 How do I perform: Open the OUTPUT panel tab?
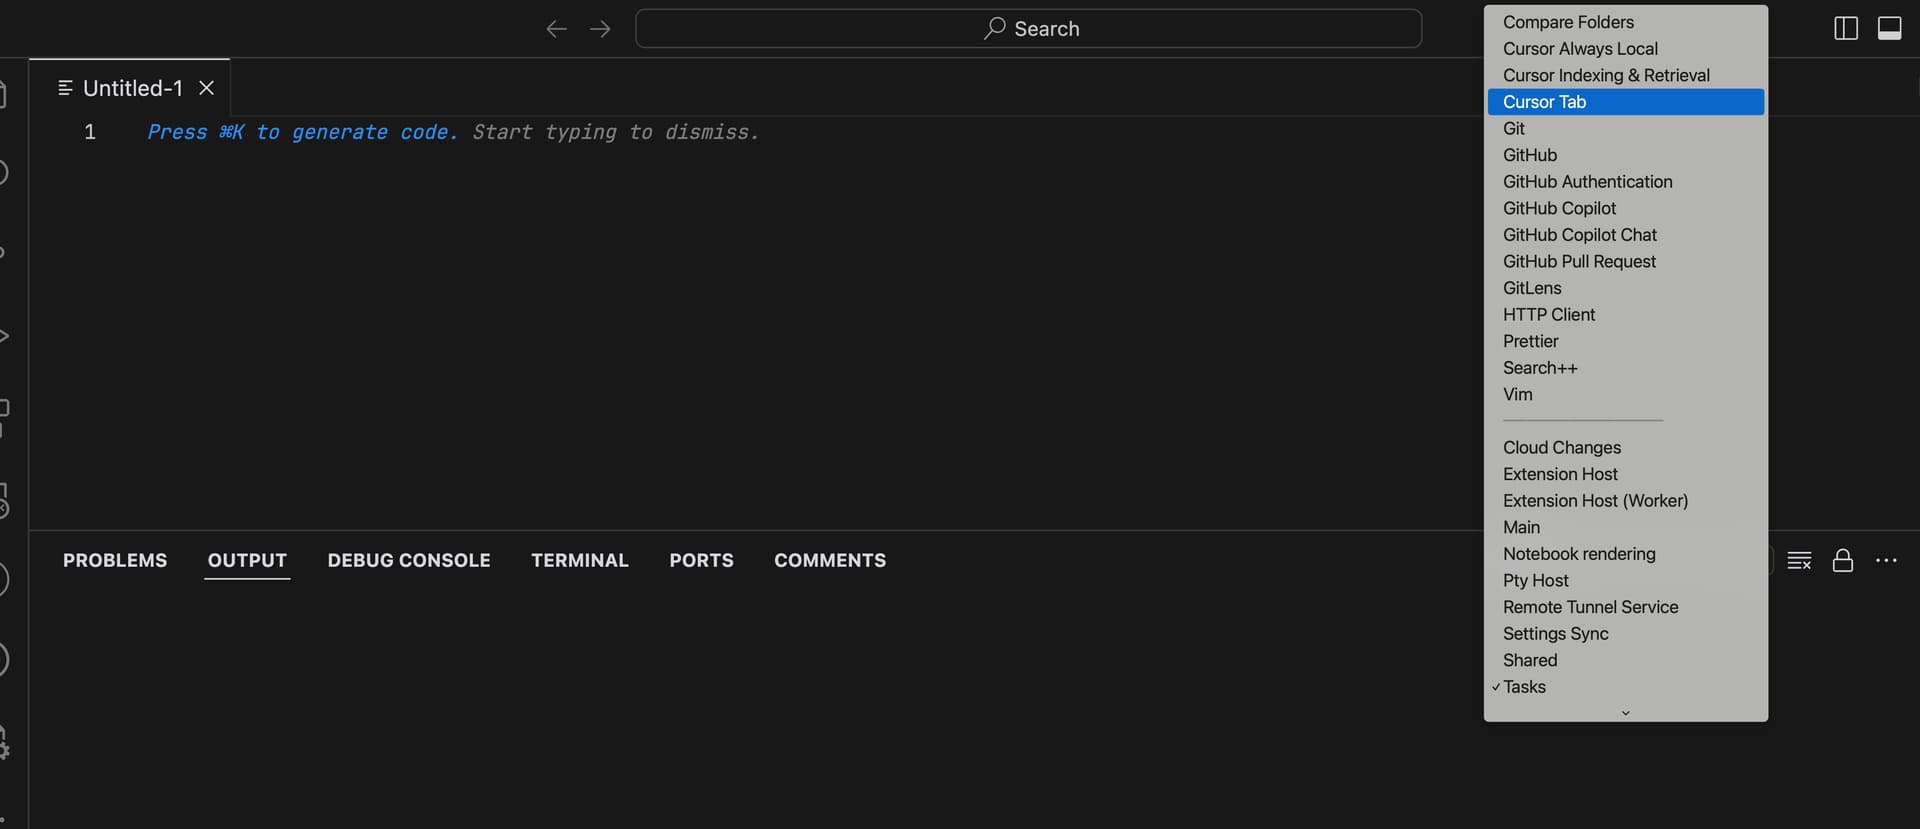pyautogui.click(x=247, y=561)
